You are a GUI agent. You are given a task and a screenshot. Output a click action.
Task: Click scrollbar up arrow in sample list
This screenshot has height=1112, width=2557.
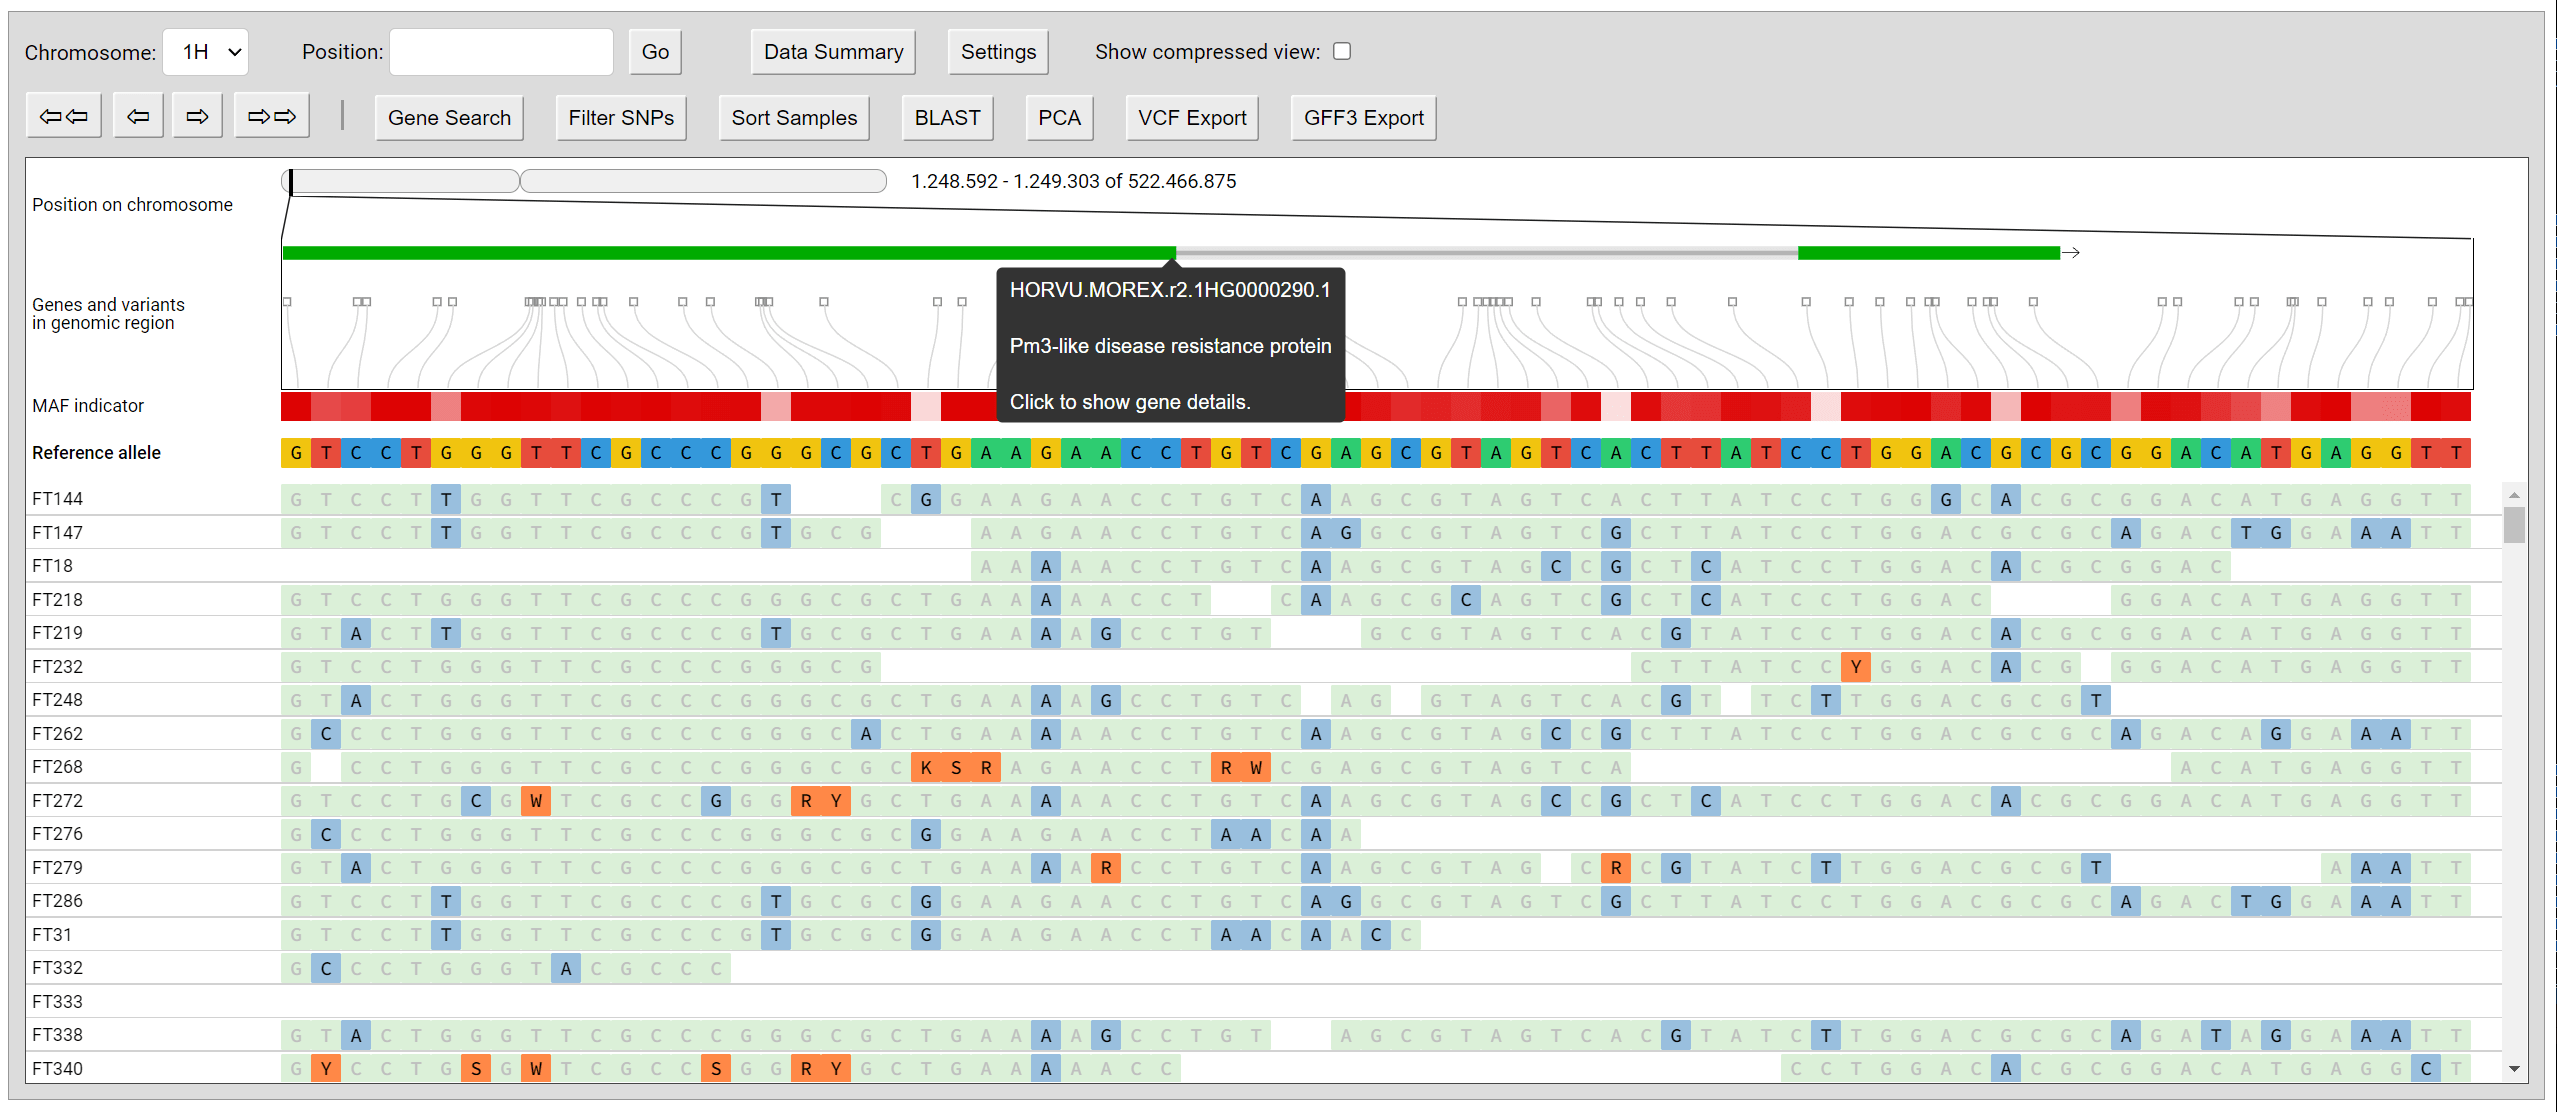coord(2514,495)
